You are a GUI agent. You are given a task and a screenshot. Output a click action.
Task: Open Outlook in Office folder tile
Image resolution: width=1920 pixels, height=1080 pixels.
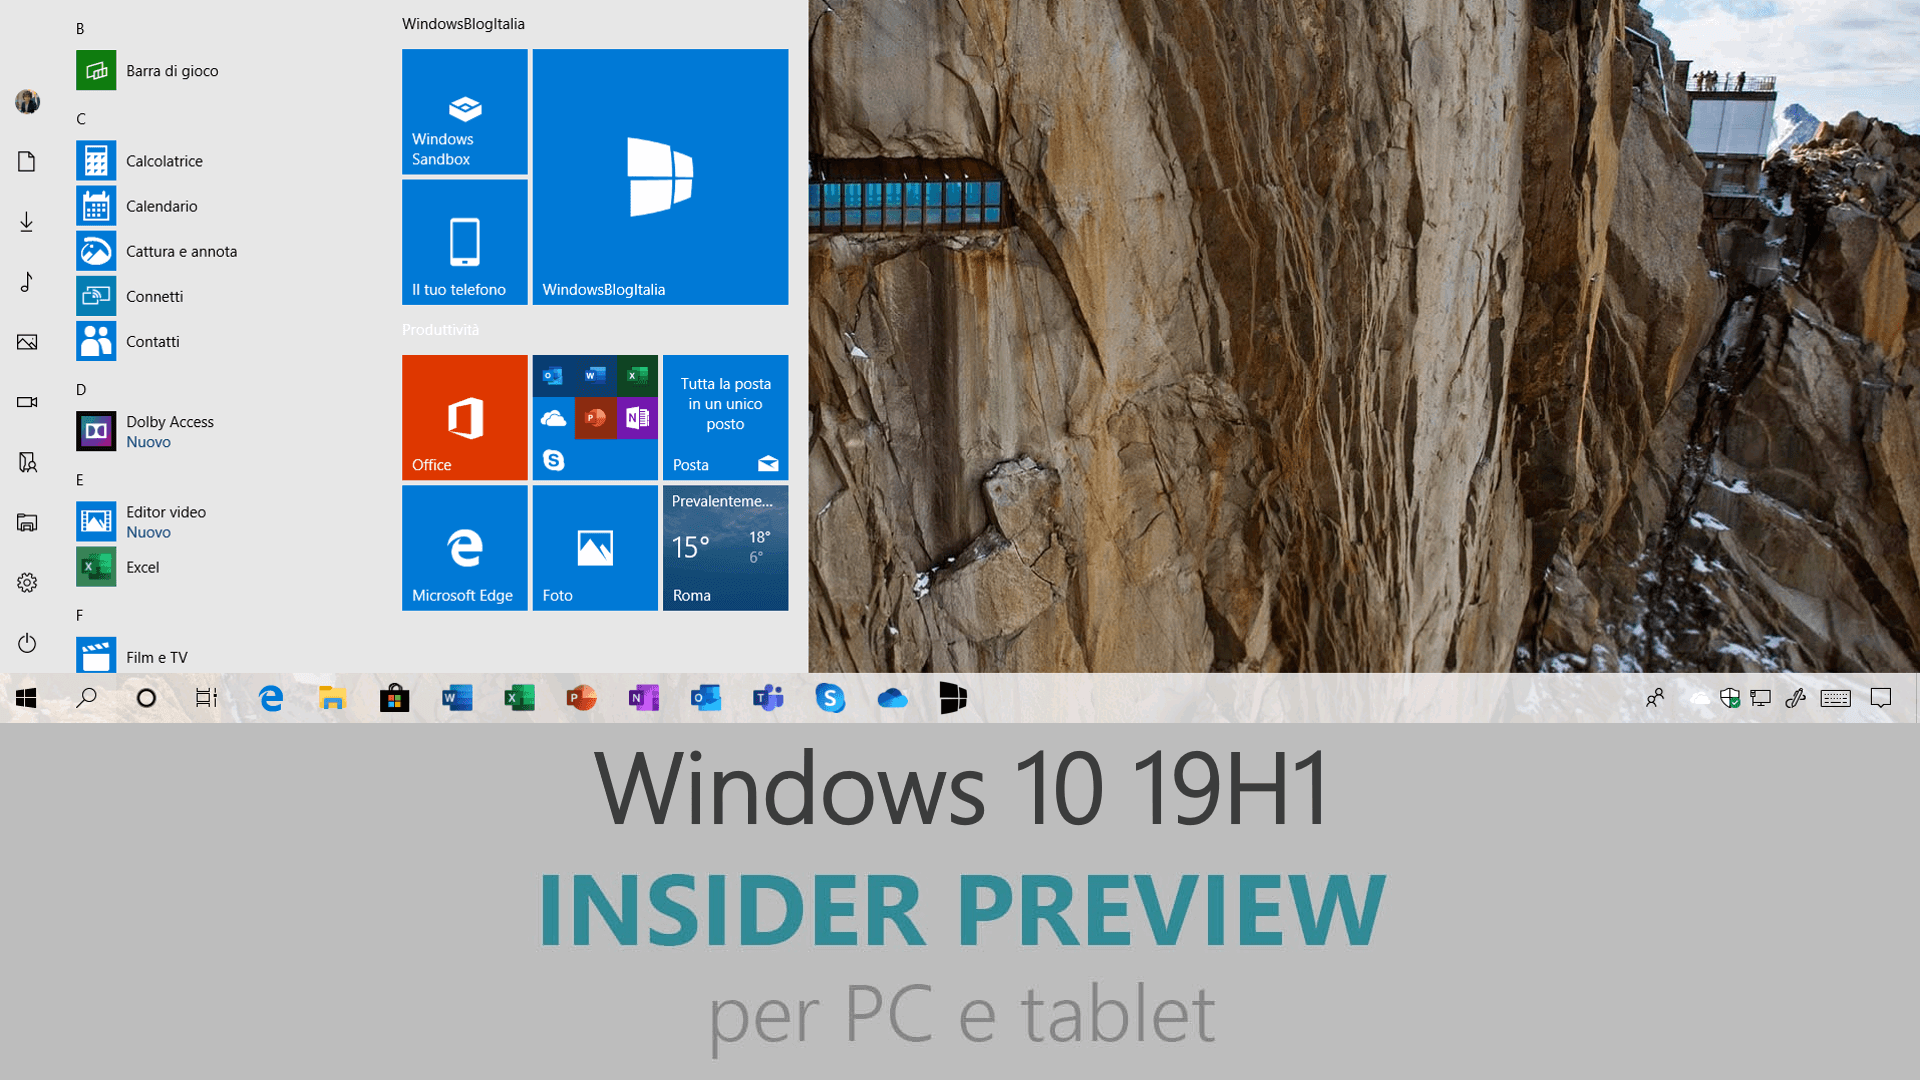(553, 376)
